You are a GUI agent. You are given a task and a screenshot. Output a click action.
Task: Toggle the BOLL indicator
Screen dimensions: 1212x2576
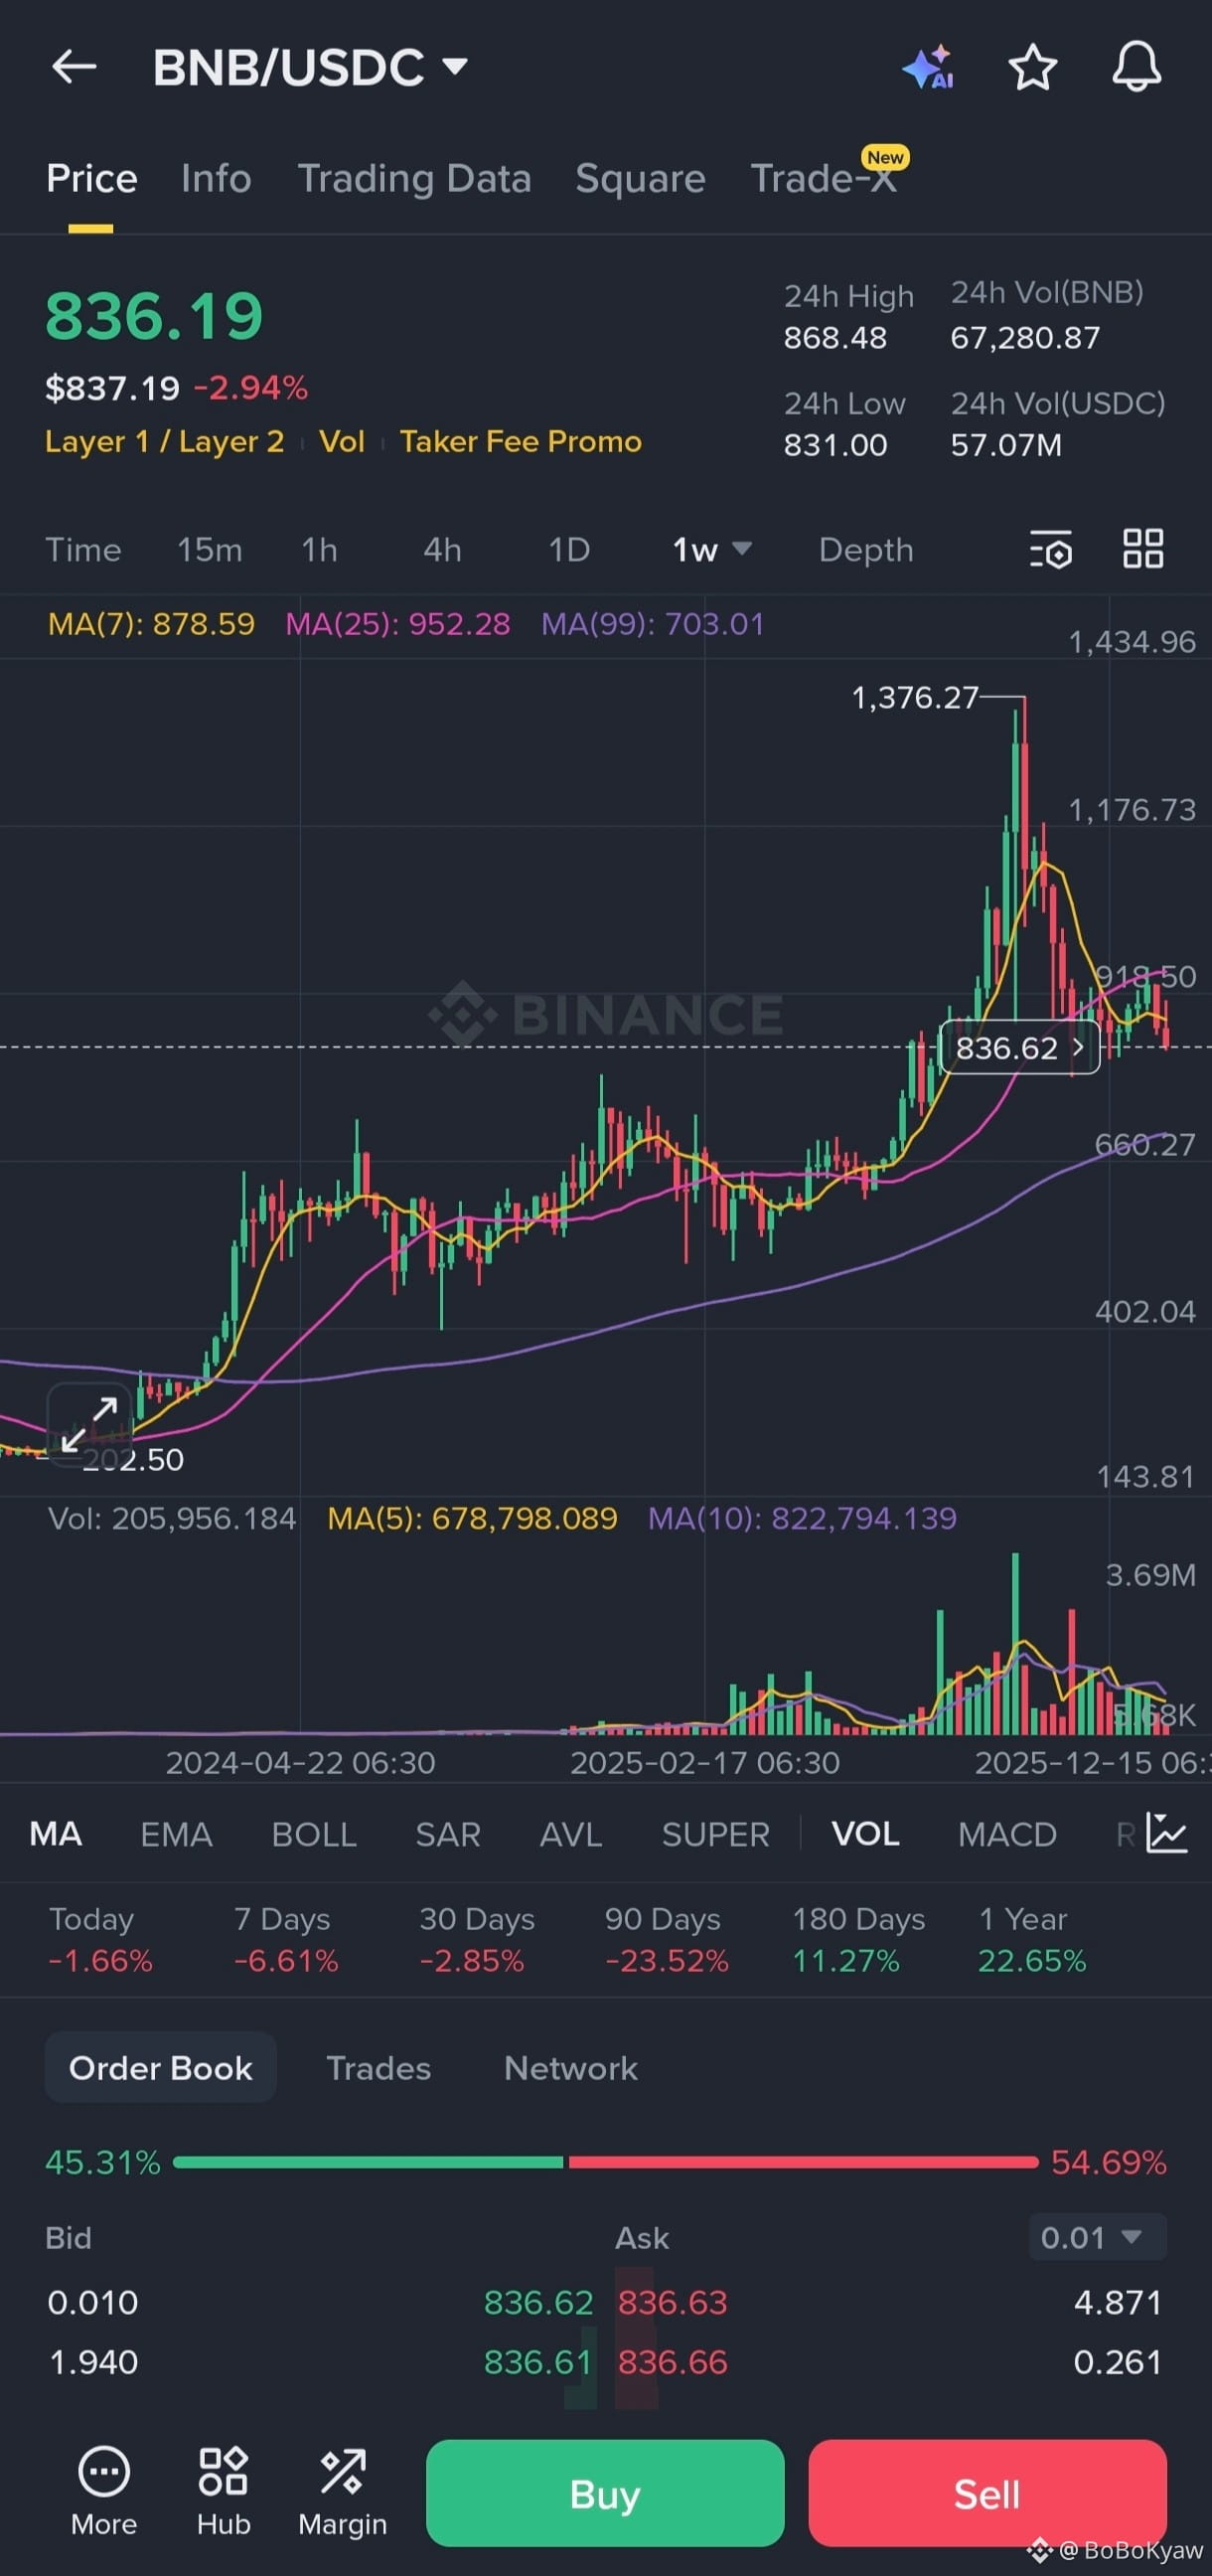314,1833
